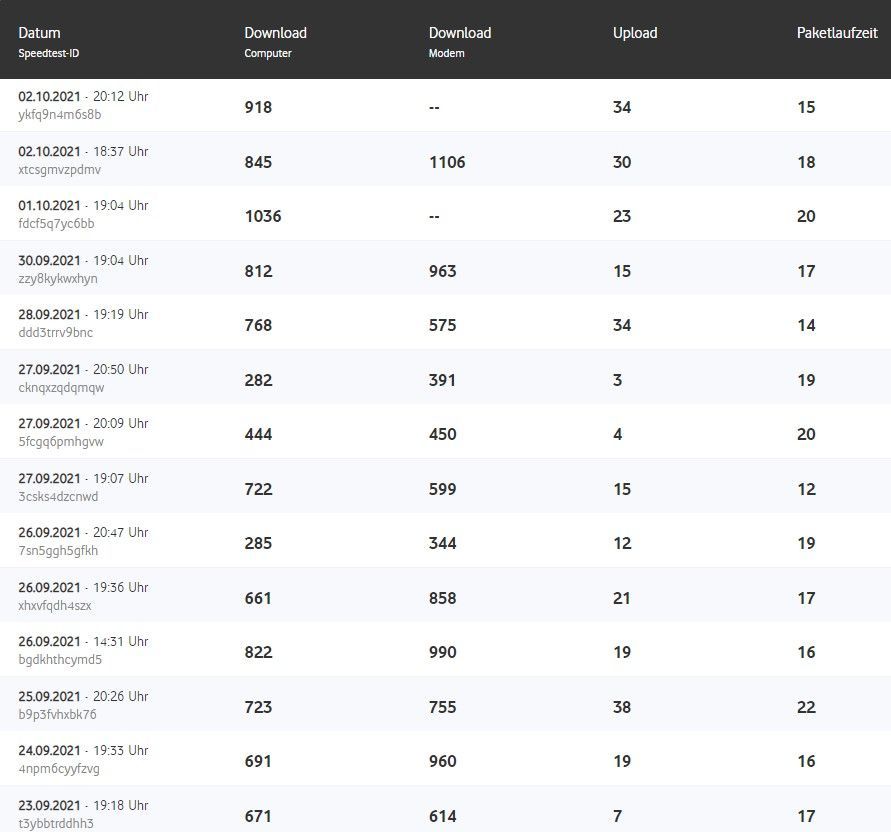Click computer download value 671
The width and height of the screenshot is (891, 832).
(259, 817)
